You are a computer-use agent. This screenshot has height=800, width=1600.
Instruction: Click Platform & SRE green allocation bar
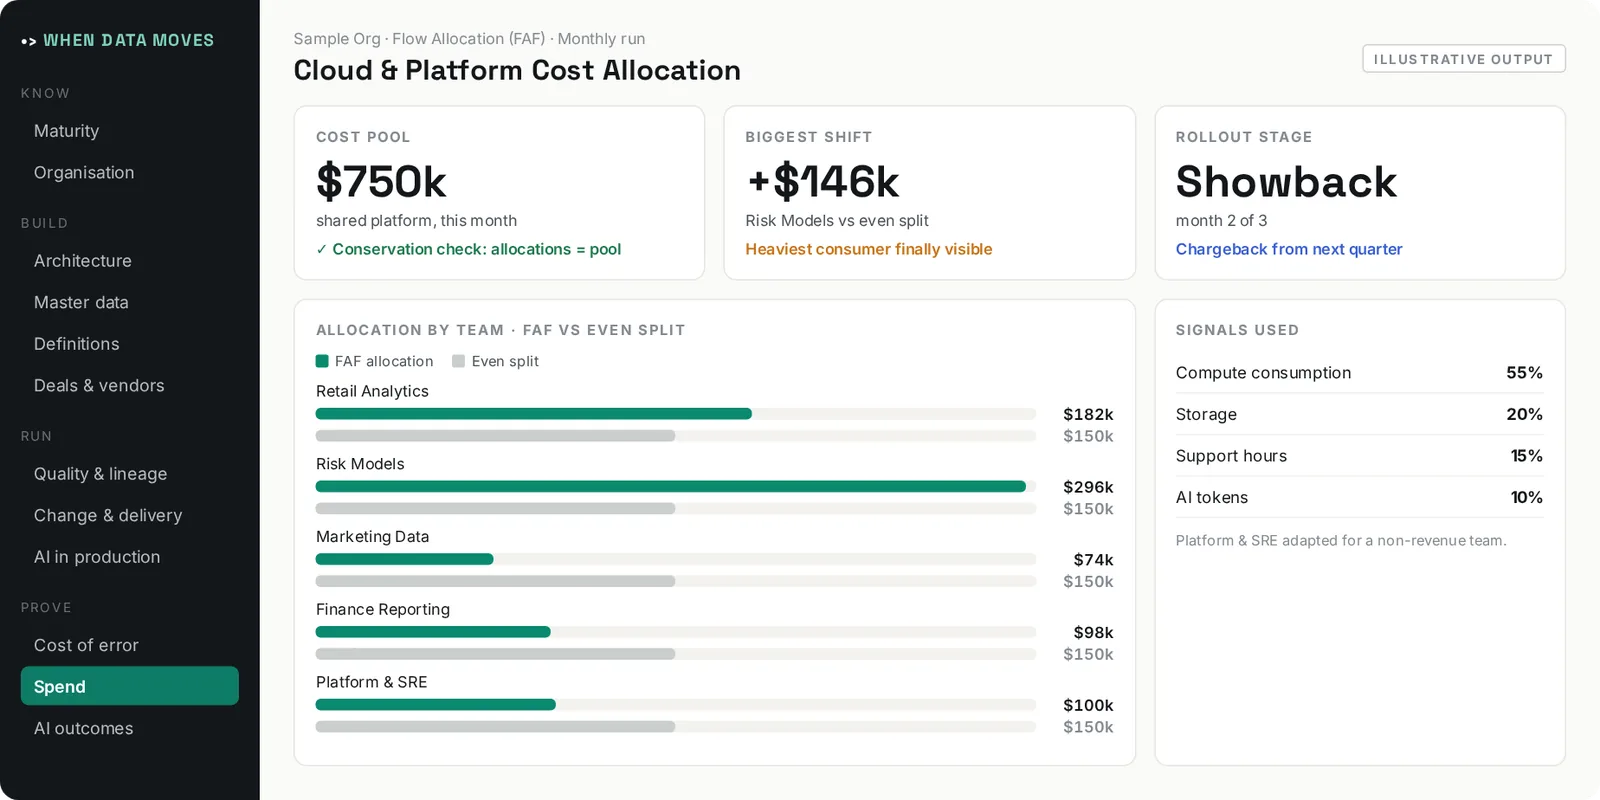pos(436,705)
